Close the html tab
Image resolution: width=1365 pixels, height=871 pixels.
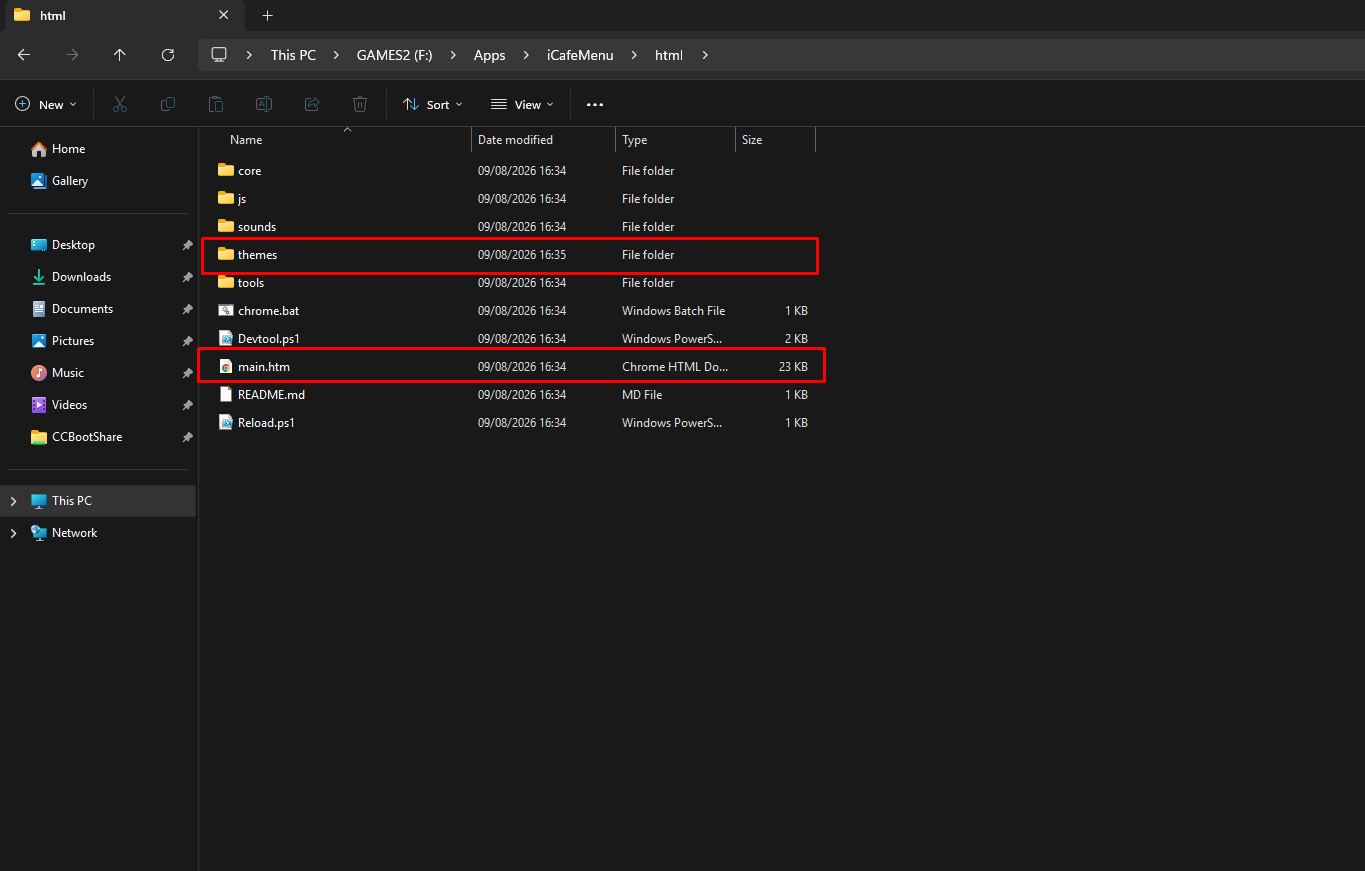tap(223, 15)
